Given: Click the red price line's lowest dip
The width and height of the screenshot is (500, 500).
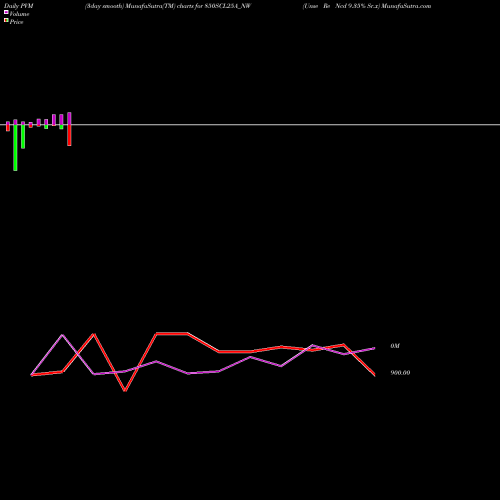Looking at the screenshot, I should click(x=125, y=390).
